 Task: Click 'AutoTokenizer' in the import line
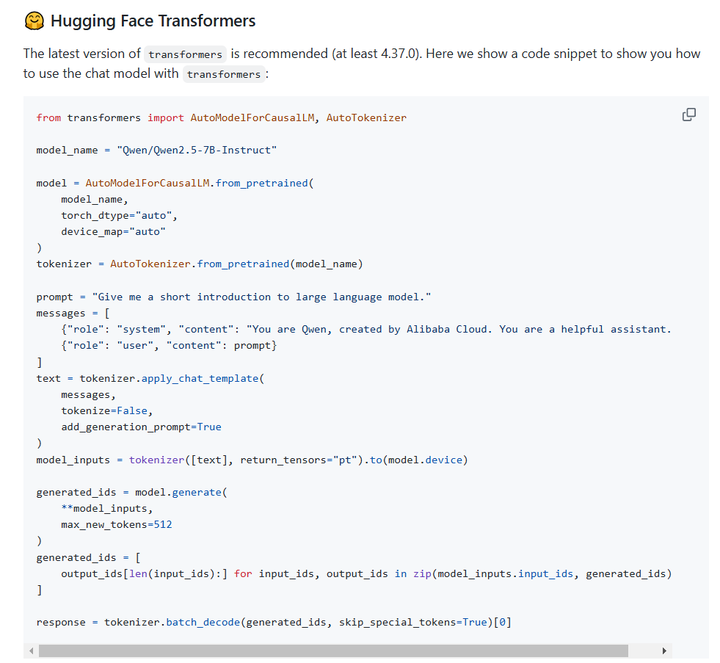point(366,118)
